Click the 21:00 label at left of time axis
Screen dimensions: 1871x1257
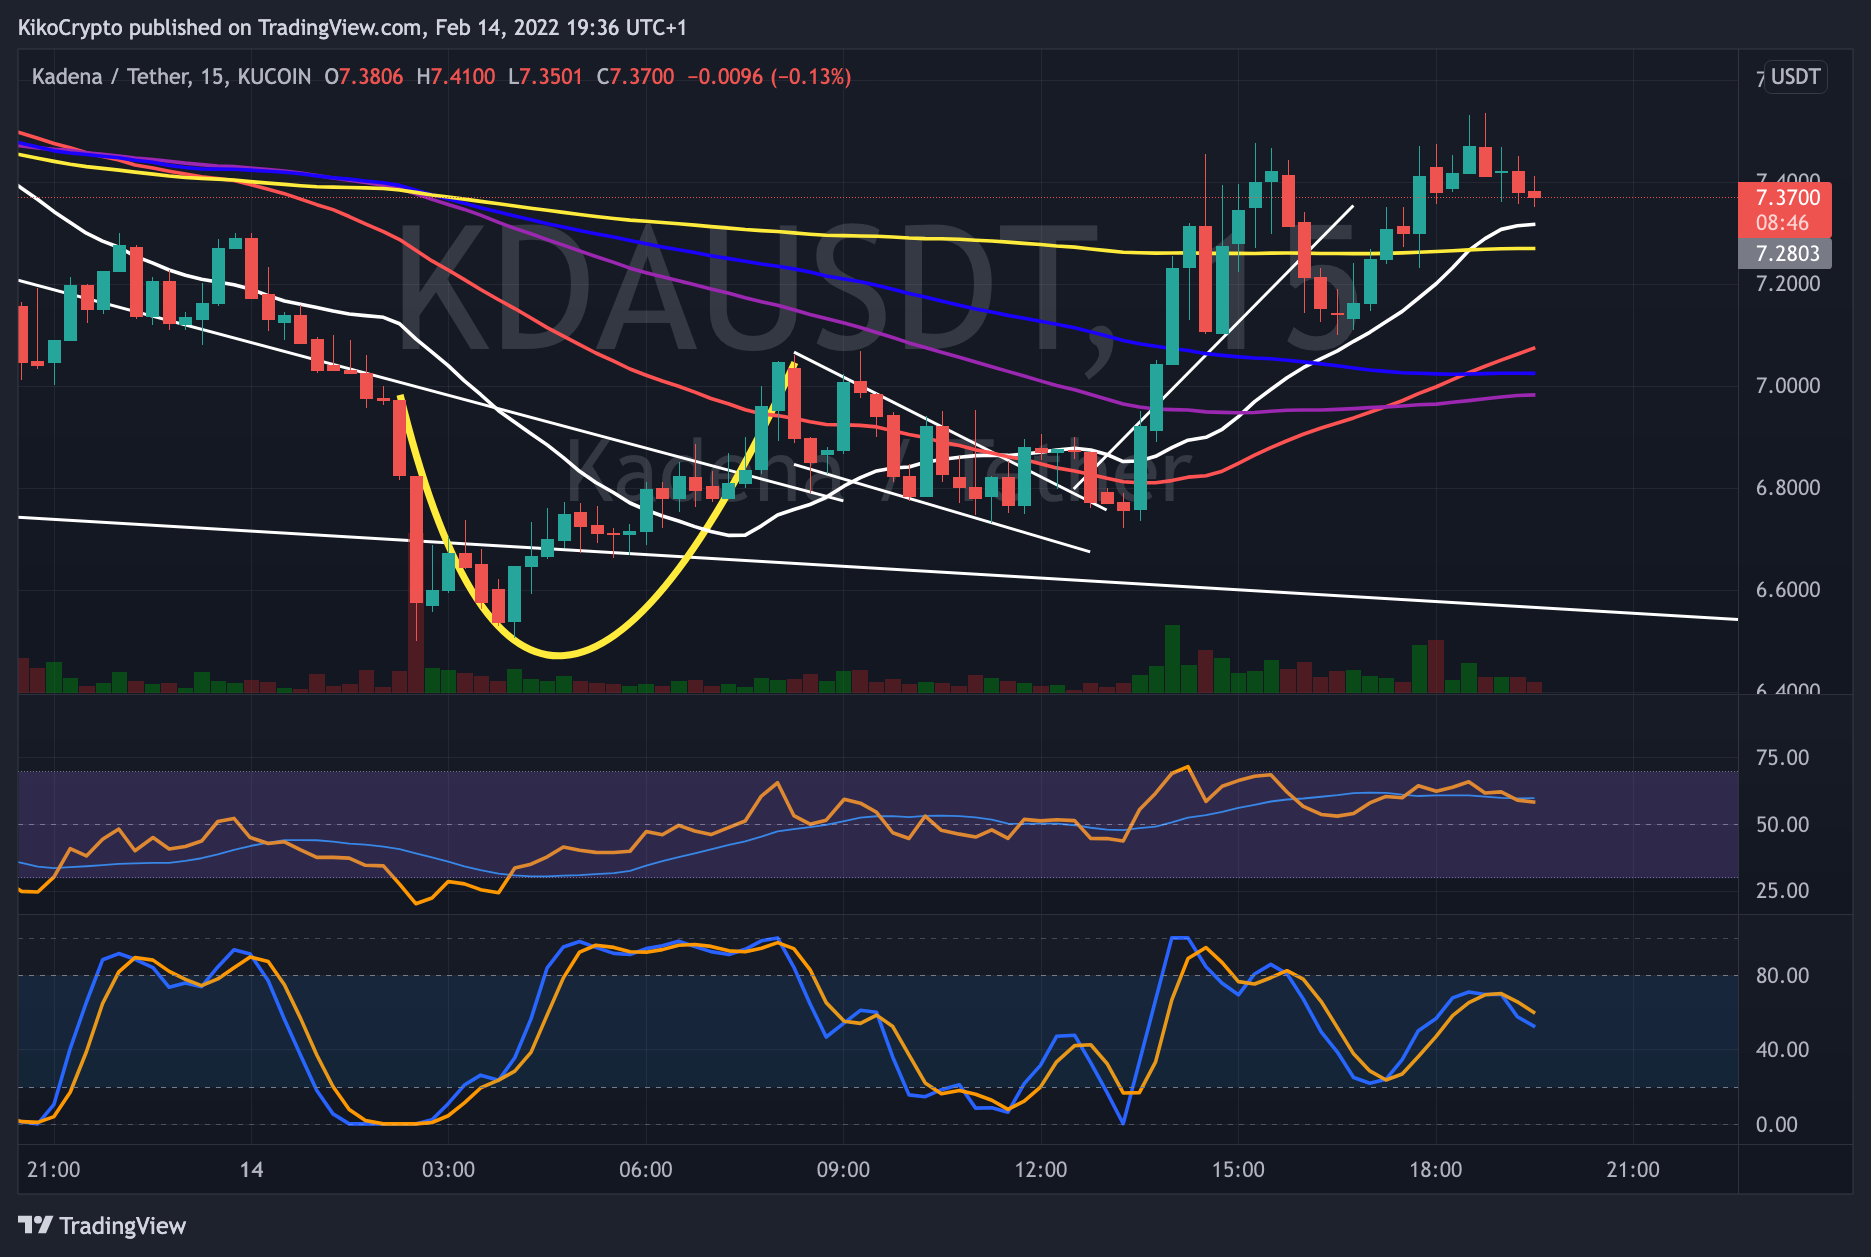[54, 1169]
